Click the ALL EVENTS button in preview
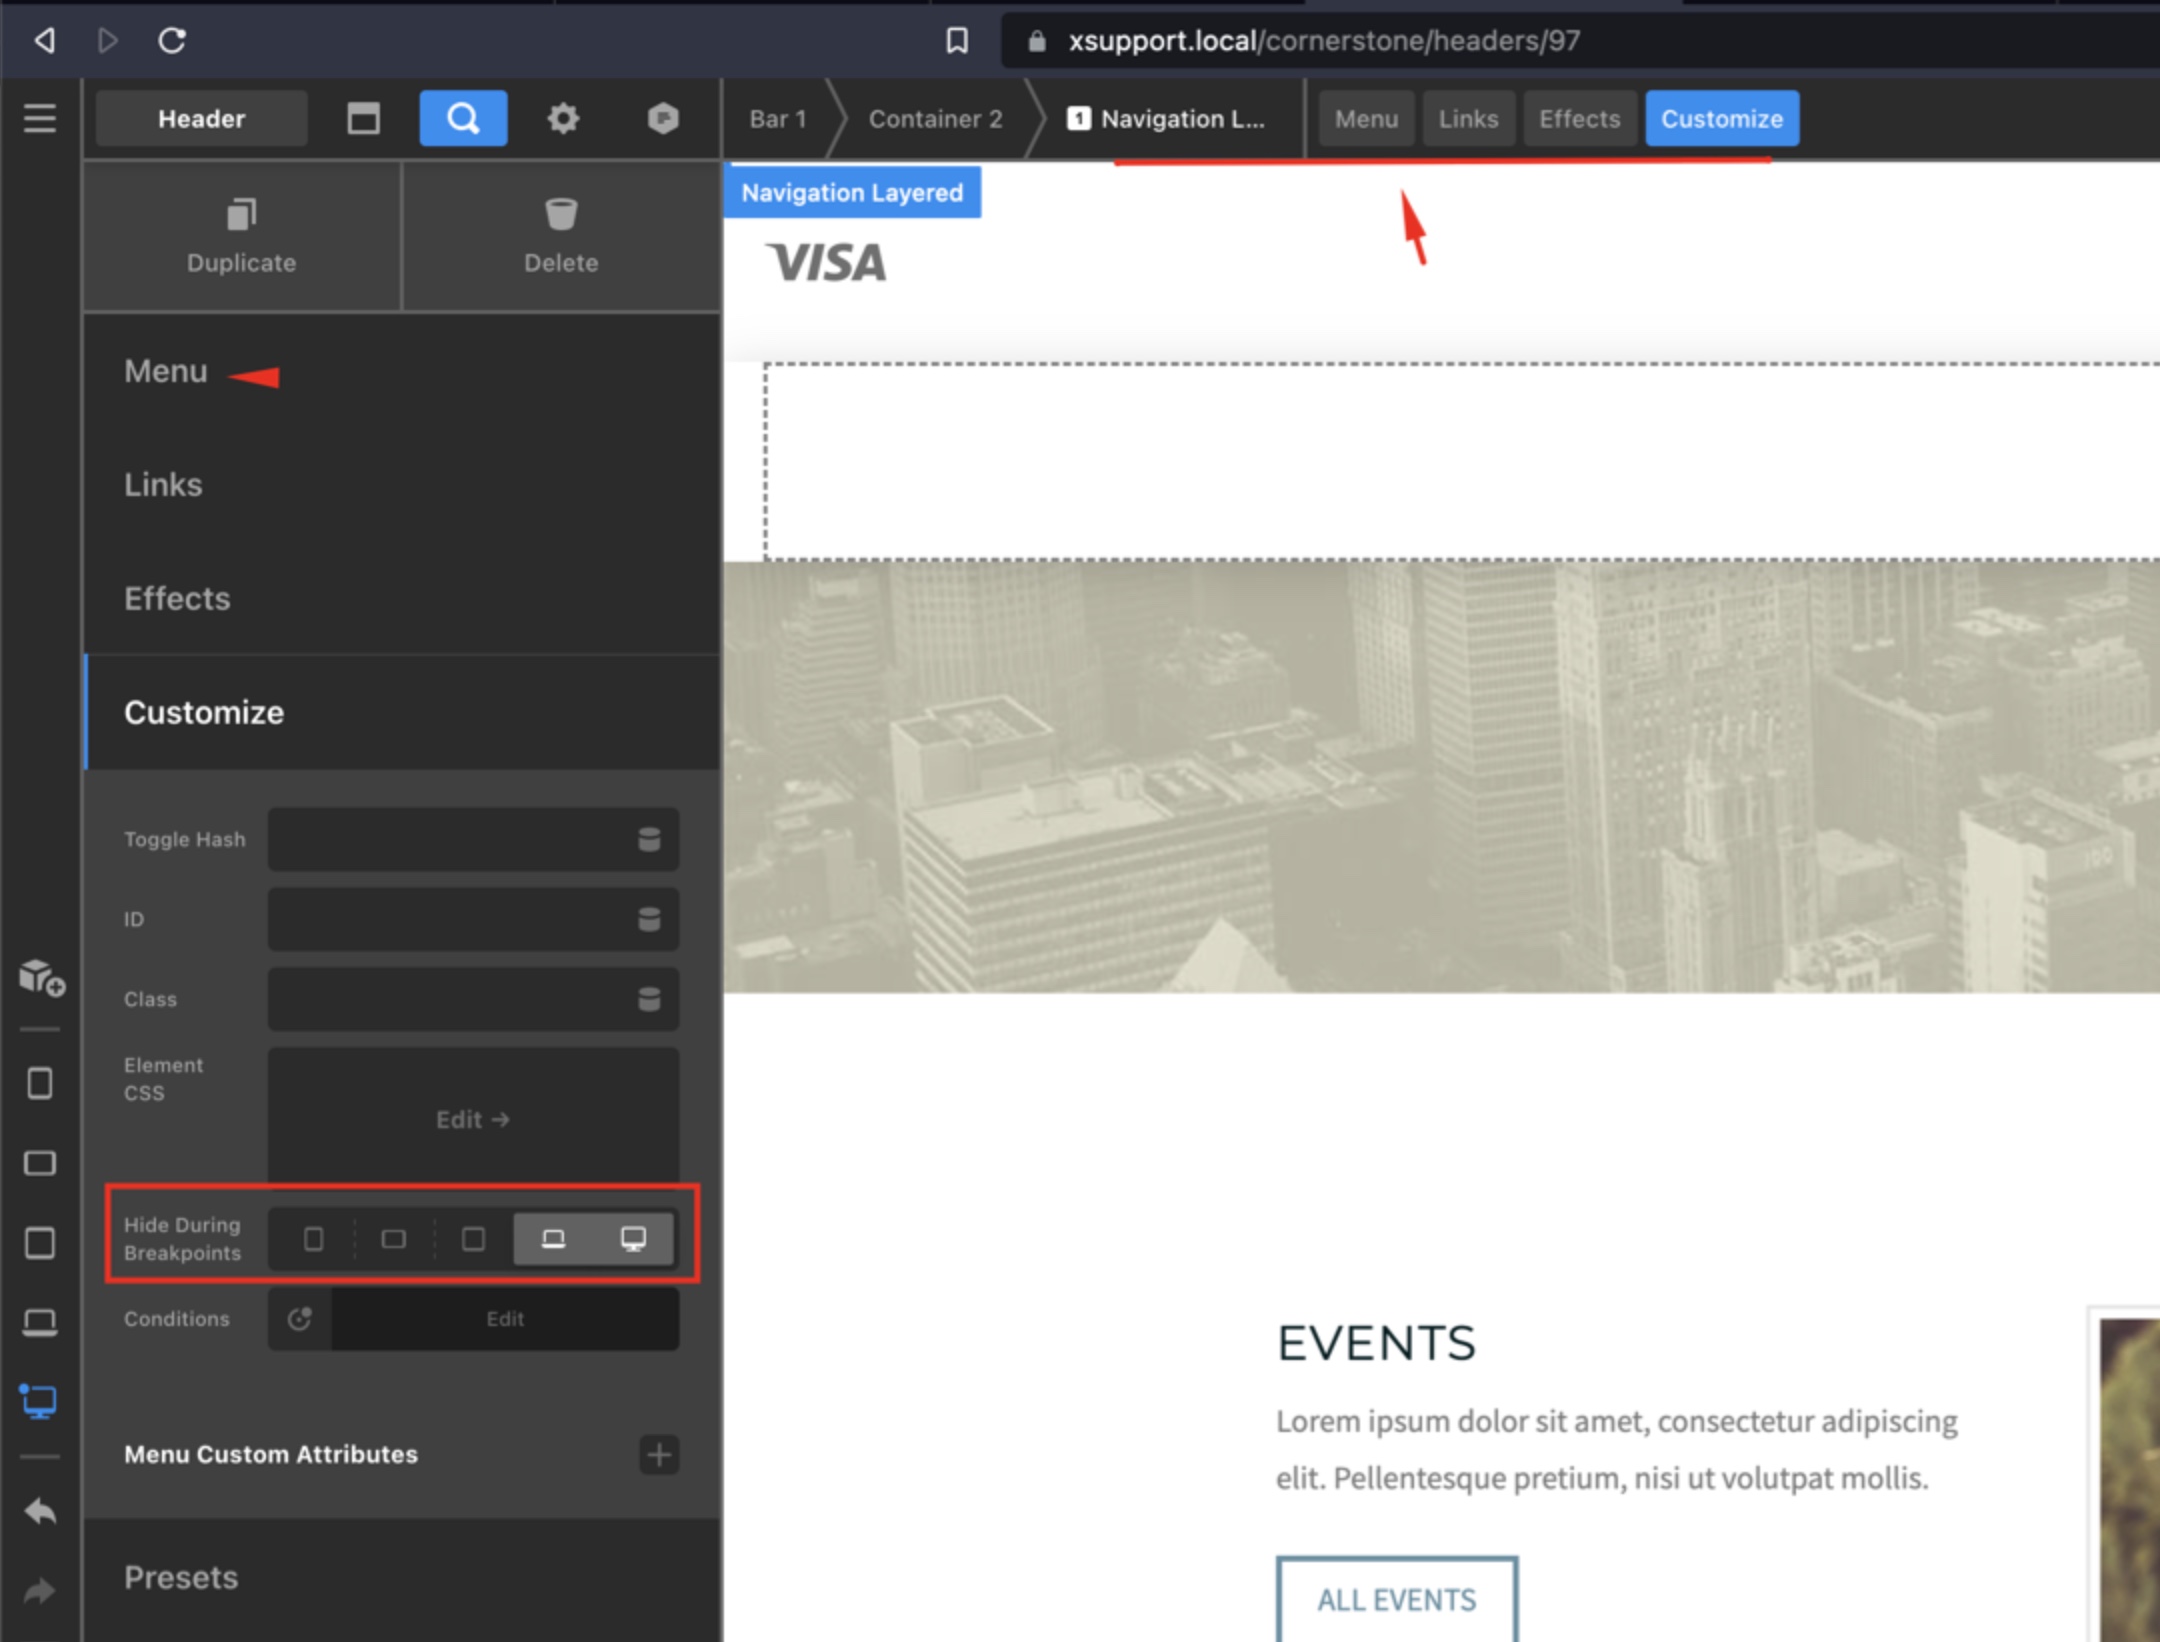The height and width of the screenshot is (1642, 2160). click(1397, 1598)
